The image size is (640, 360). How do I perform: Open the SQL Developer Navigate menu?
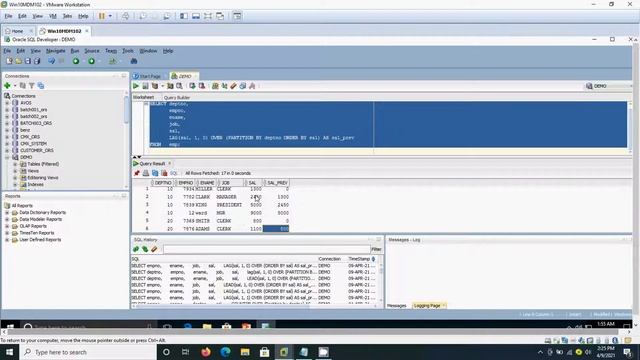[56, 51]
